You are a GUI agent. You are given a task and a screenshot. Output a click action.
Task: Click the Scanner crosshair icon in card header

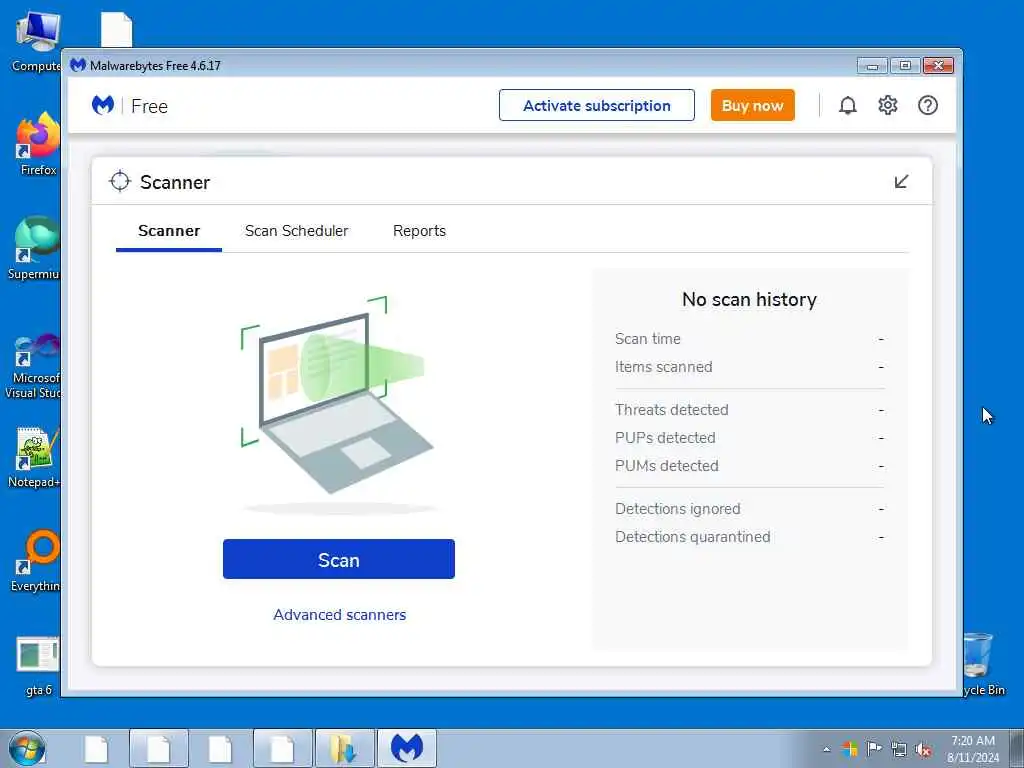(x=120, y=182)
